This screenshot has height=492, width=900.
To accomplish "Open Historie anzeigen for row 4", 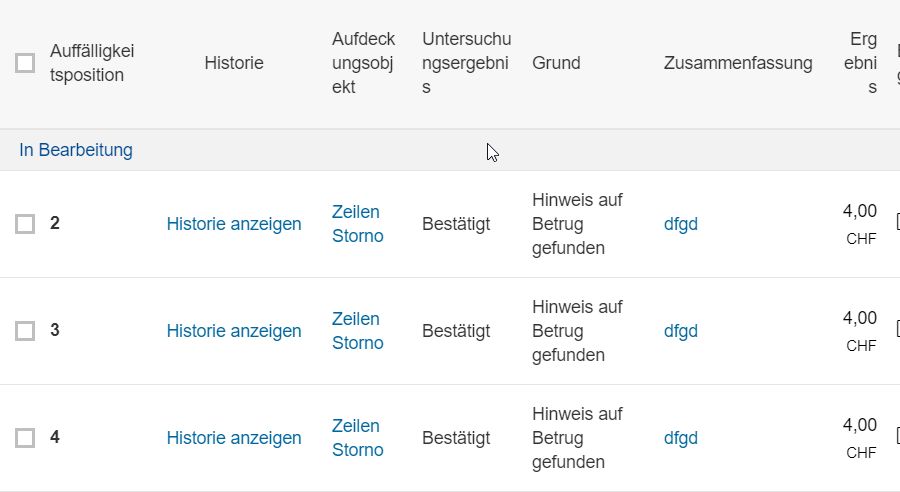I will click(x=234, y=438).
